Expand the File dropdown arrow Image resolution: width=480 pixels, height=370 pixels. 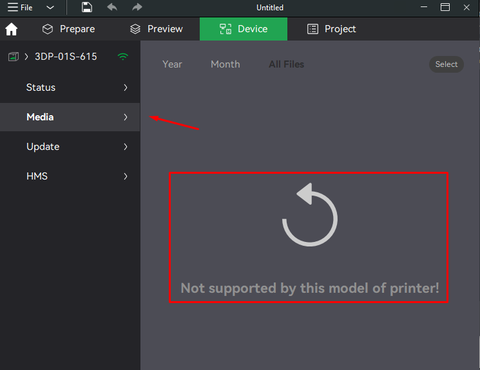click(50, 7)
